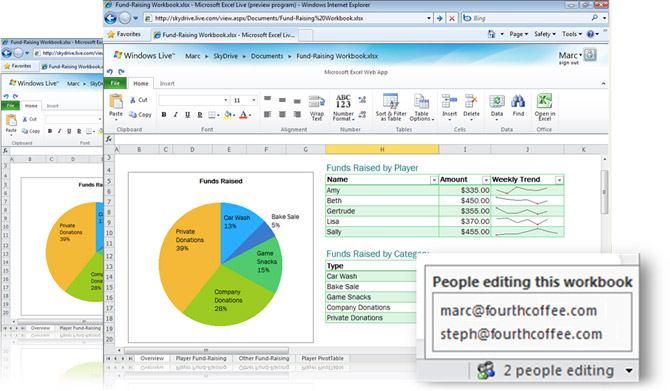The height and width of the screenshot is (391, 670).
Task: Click Favorites button in front window
Action: [124, 34]
